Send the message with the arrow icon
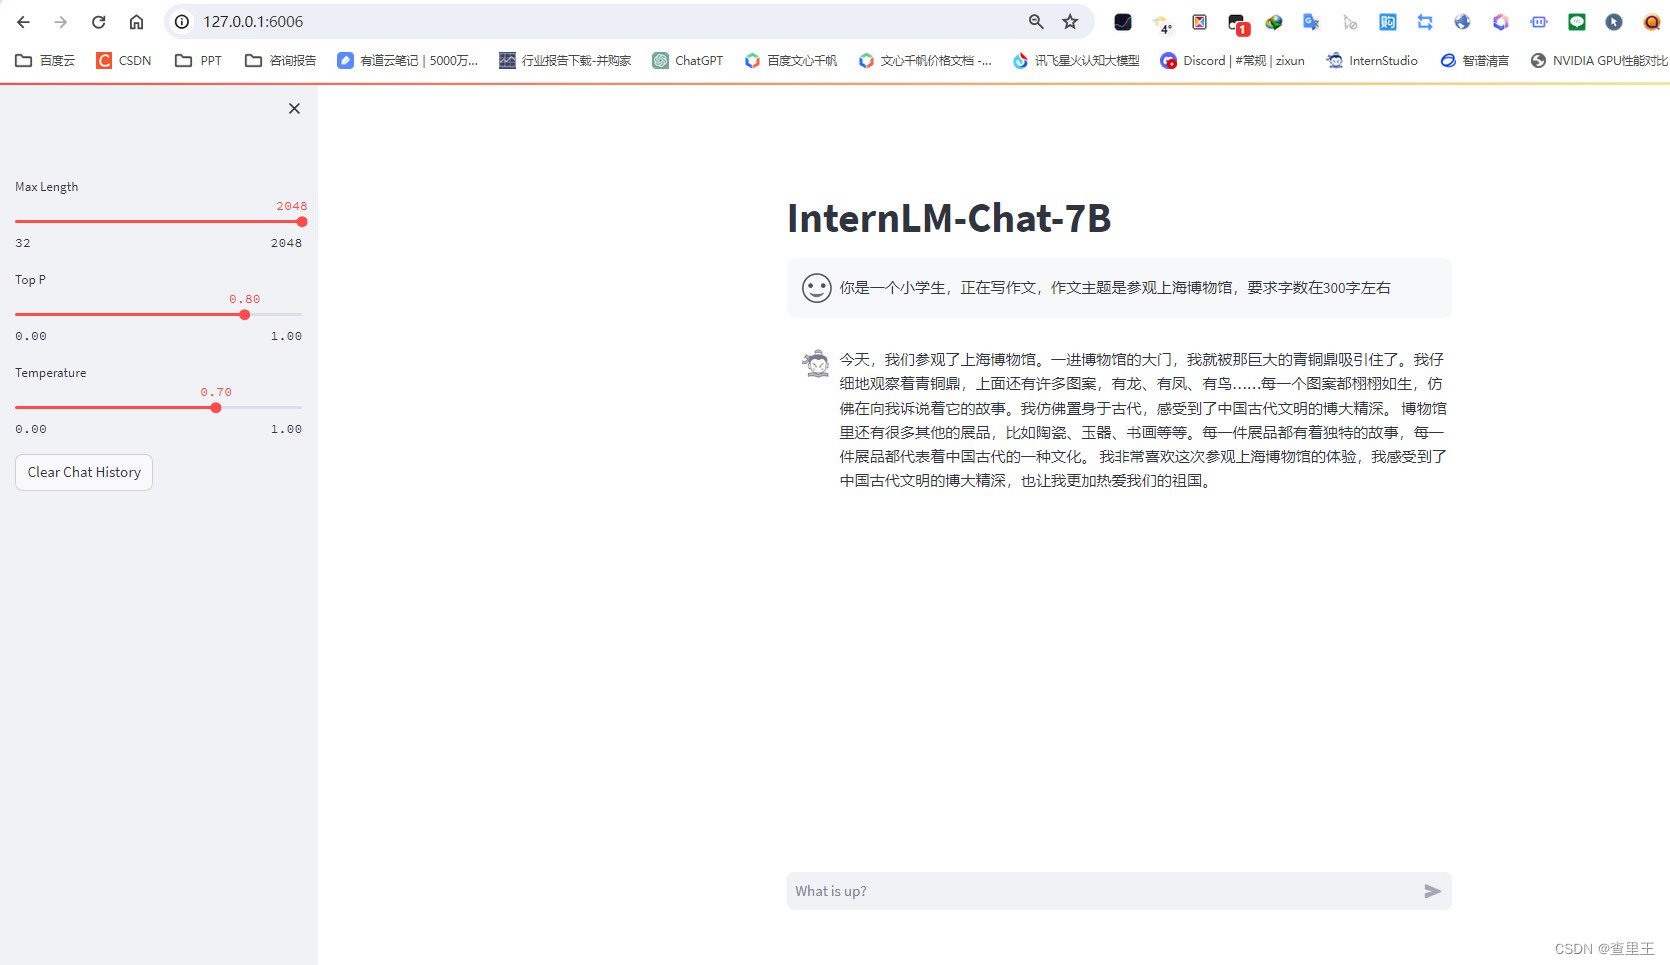The image size is (1670, 965). (x=1432, y=891)
